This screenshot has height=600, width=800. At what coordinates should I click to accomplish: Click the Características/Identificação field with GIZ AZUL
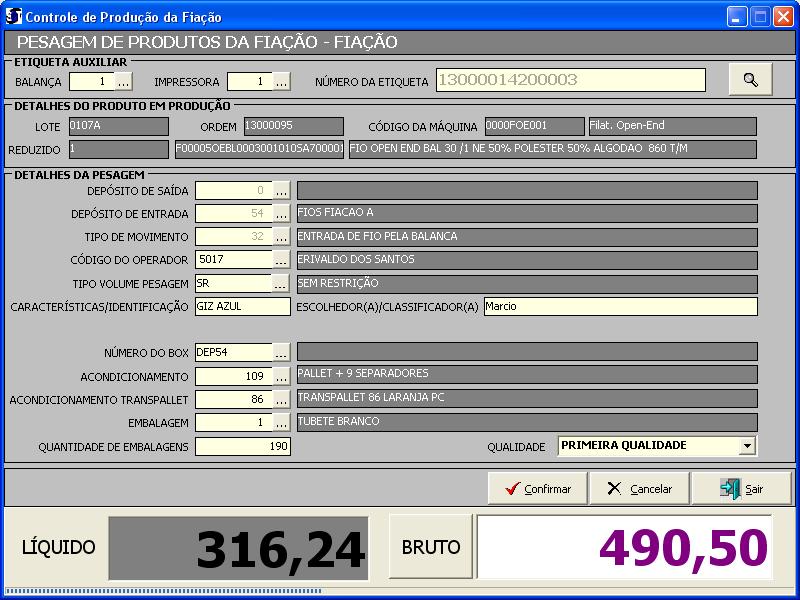[x=242, y=307]
